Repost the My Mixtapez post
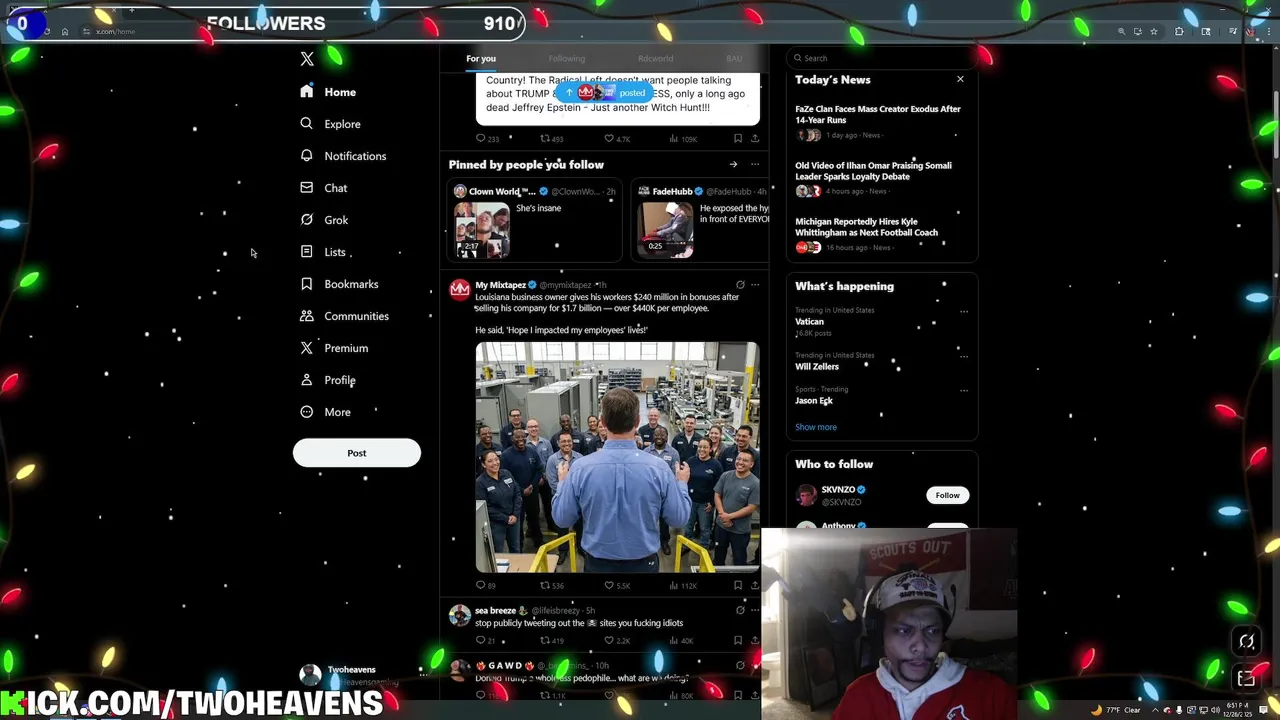 [x=552, y=585]
